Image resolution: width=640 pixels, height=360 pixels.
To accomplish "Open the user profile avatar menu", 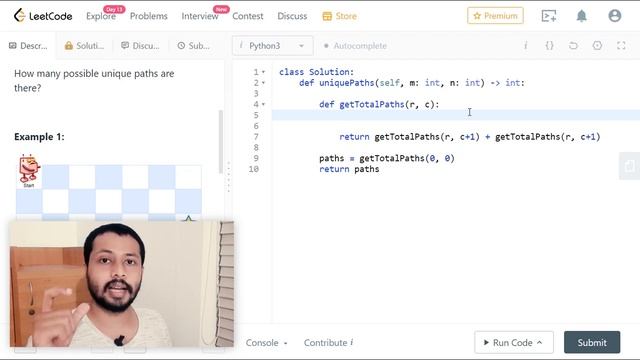I will click(615, 16).
